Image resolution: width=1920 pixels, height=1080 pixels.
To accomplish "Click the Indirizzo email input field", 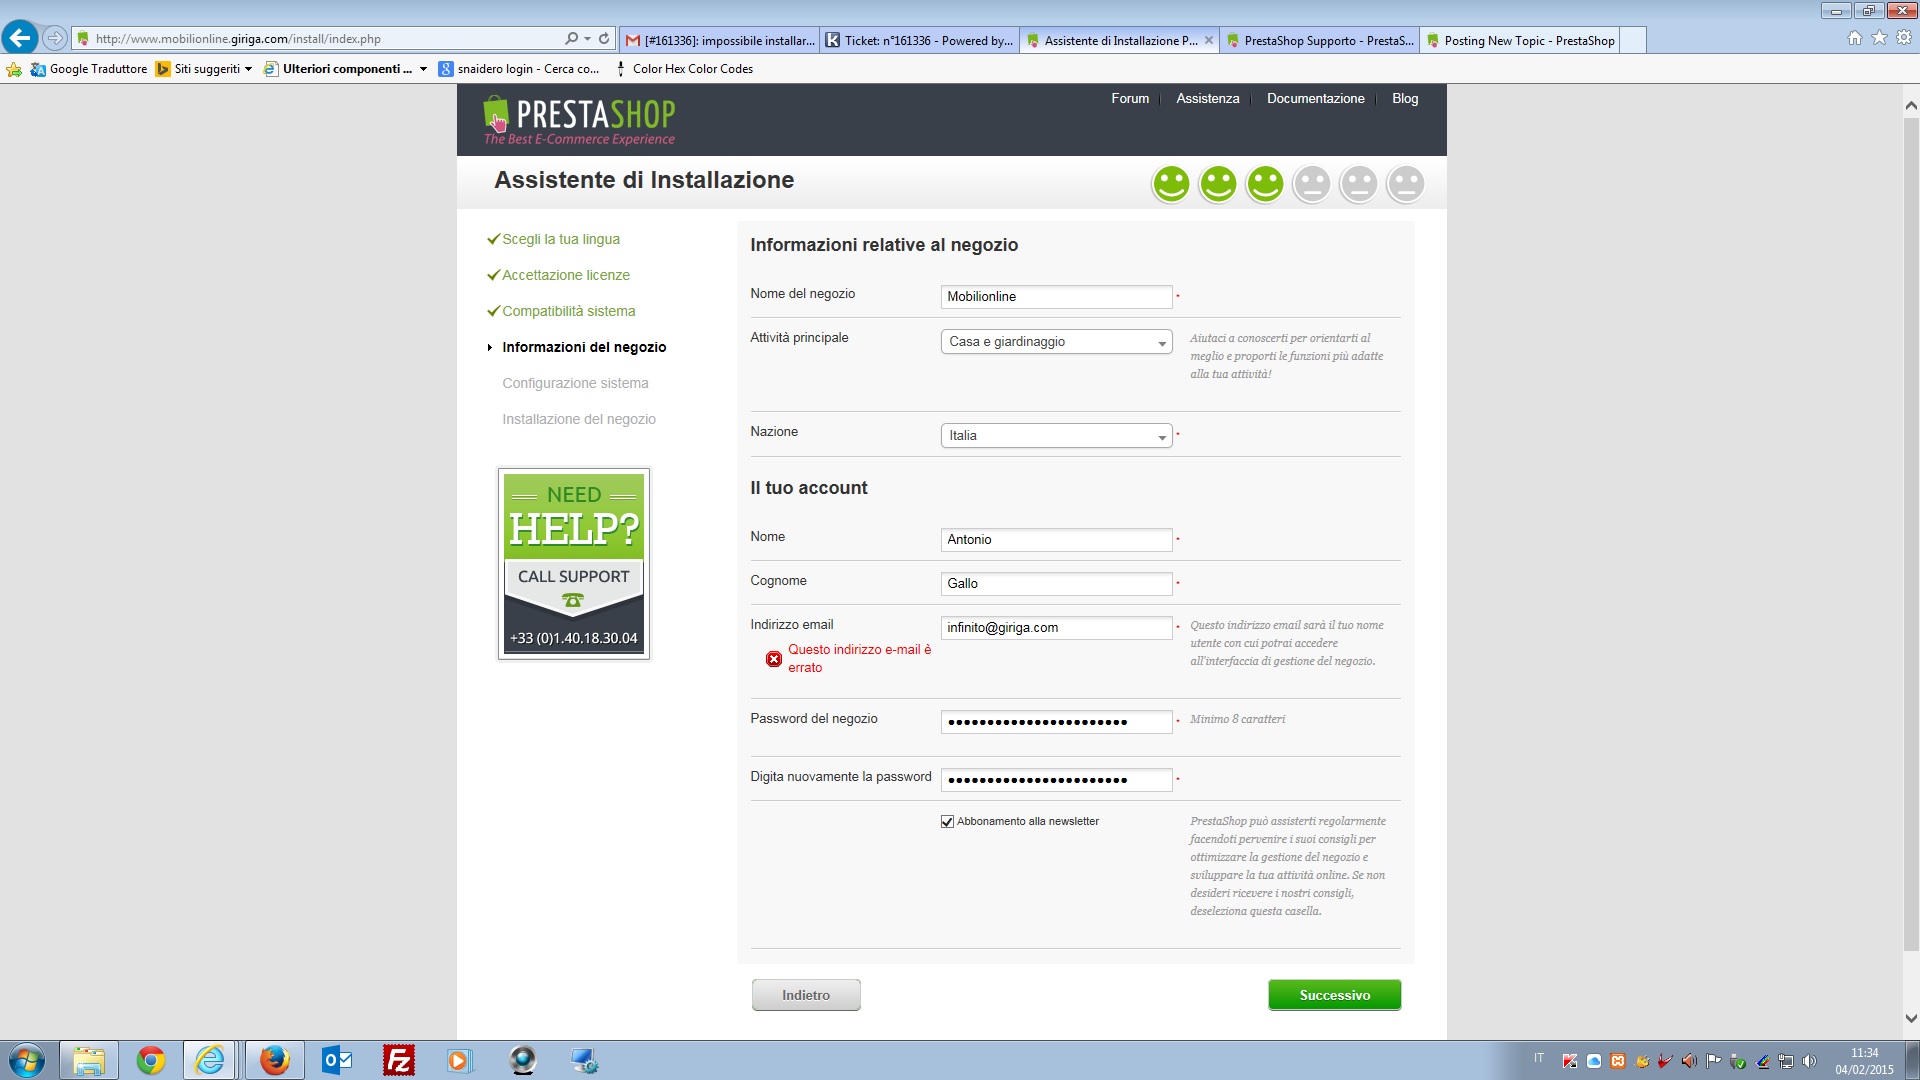I will (x=1056, y=628).
